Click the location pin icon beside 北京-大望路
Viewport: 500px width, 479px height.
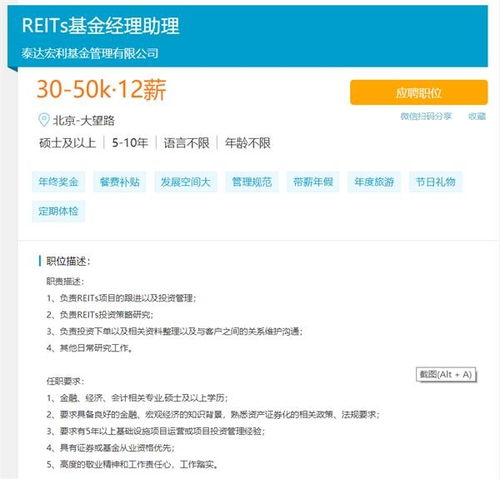(x=44, y=120)
